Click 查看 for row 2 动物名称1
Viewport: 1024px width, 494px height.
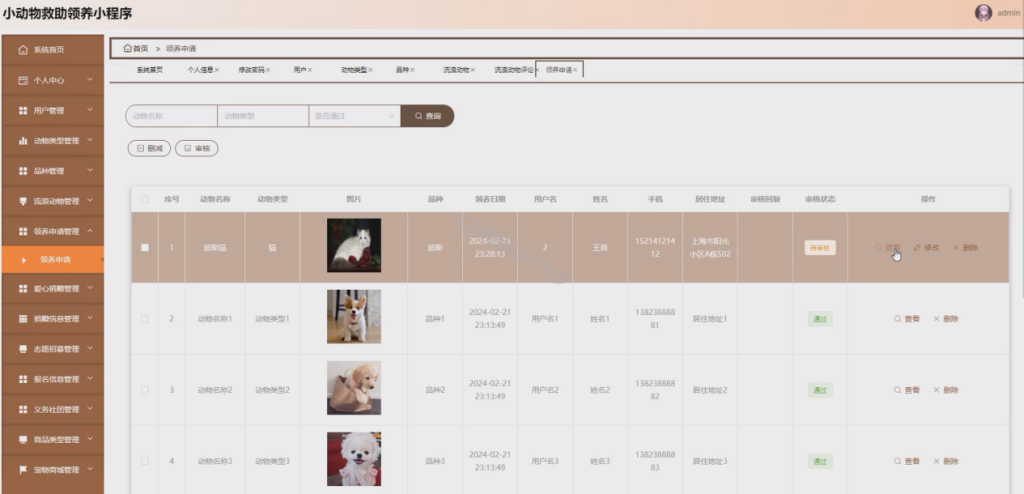(x=907, y=319)
